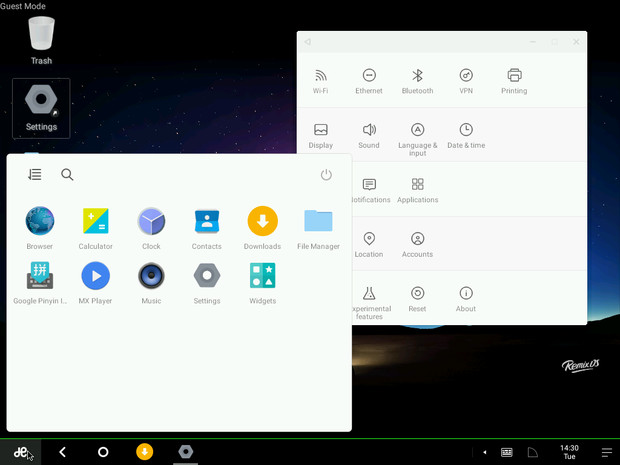Image resolution: width=620 pixels, height=465 pixels.
Task: Open the Browser app
Action: coord(40,221)
